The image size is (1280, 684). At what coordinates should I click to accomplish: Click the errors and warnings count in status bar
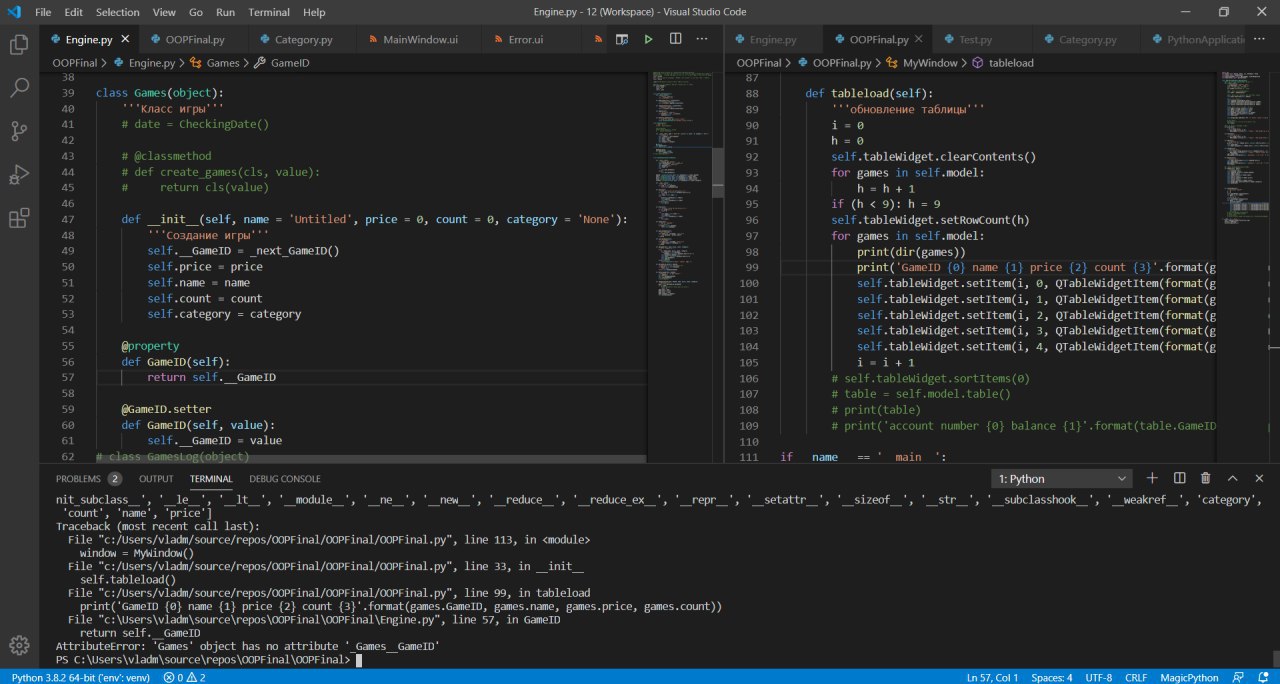click(185, 677)
